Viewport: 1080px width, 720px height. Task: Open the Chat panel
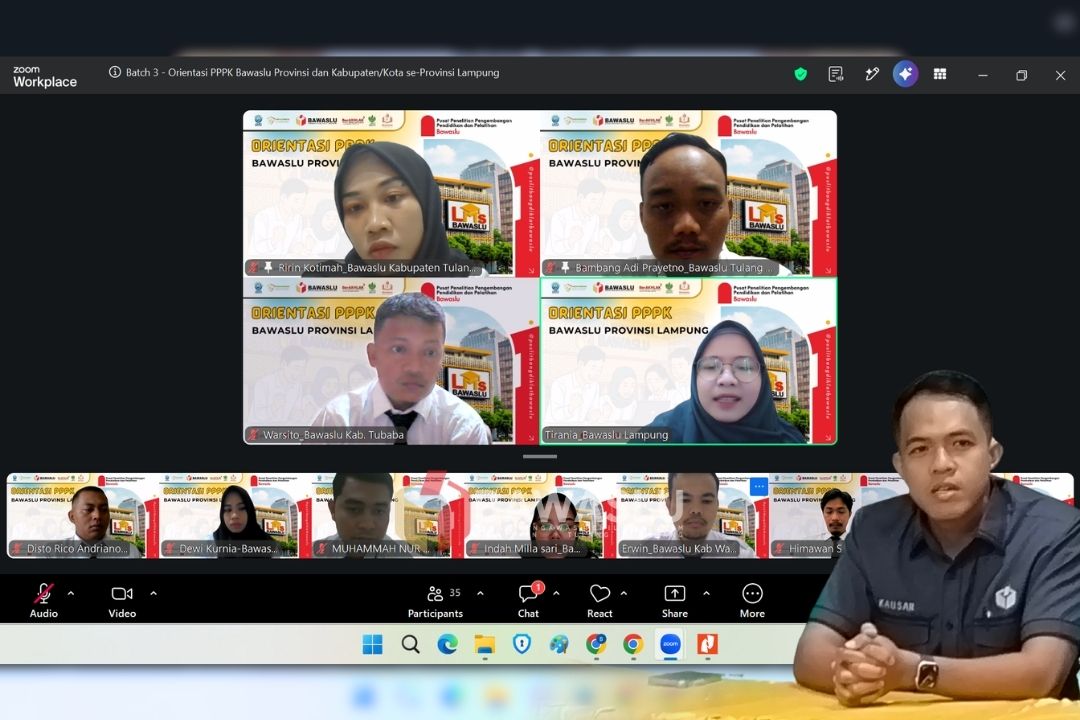tap(529, 601)
